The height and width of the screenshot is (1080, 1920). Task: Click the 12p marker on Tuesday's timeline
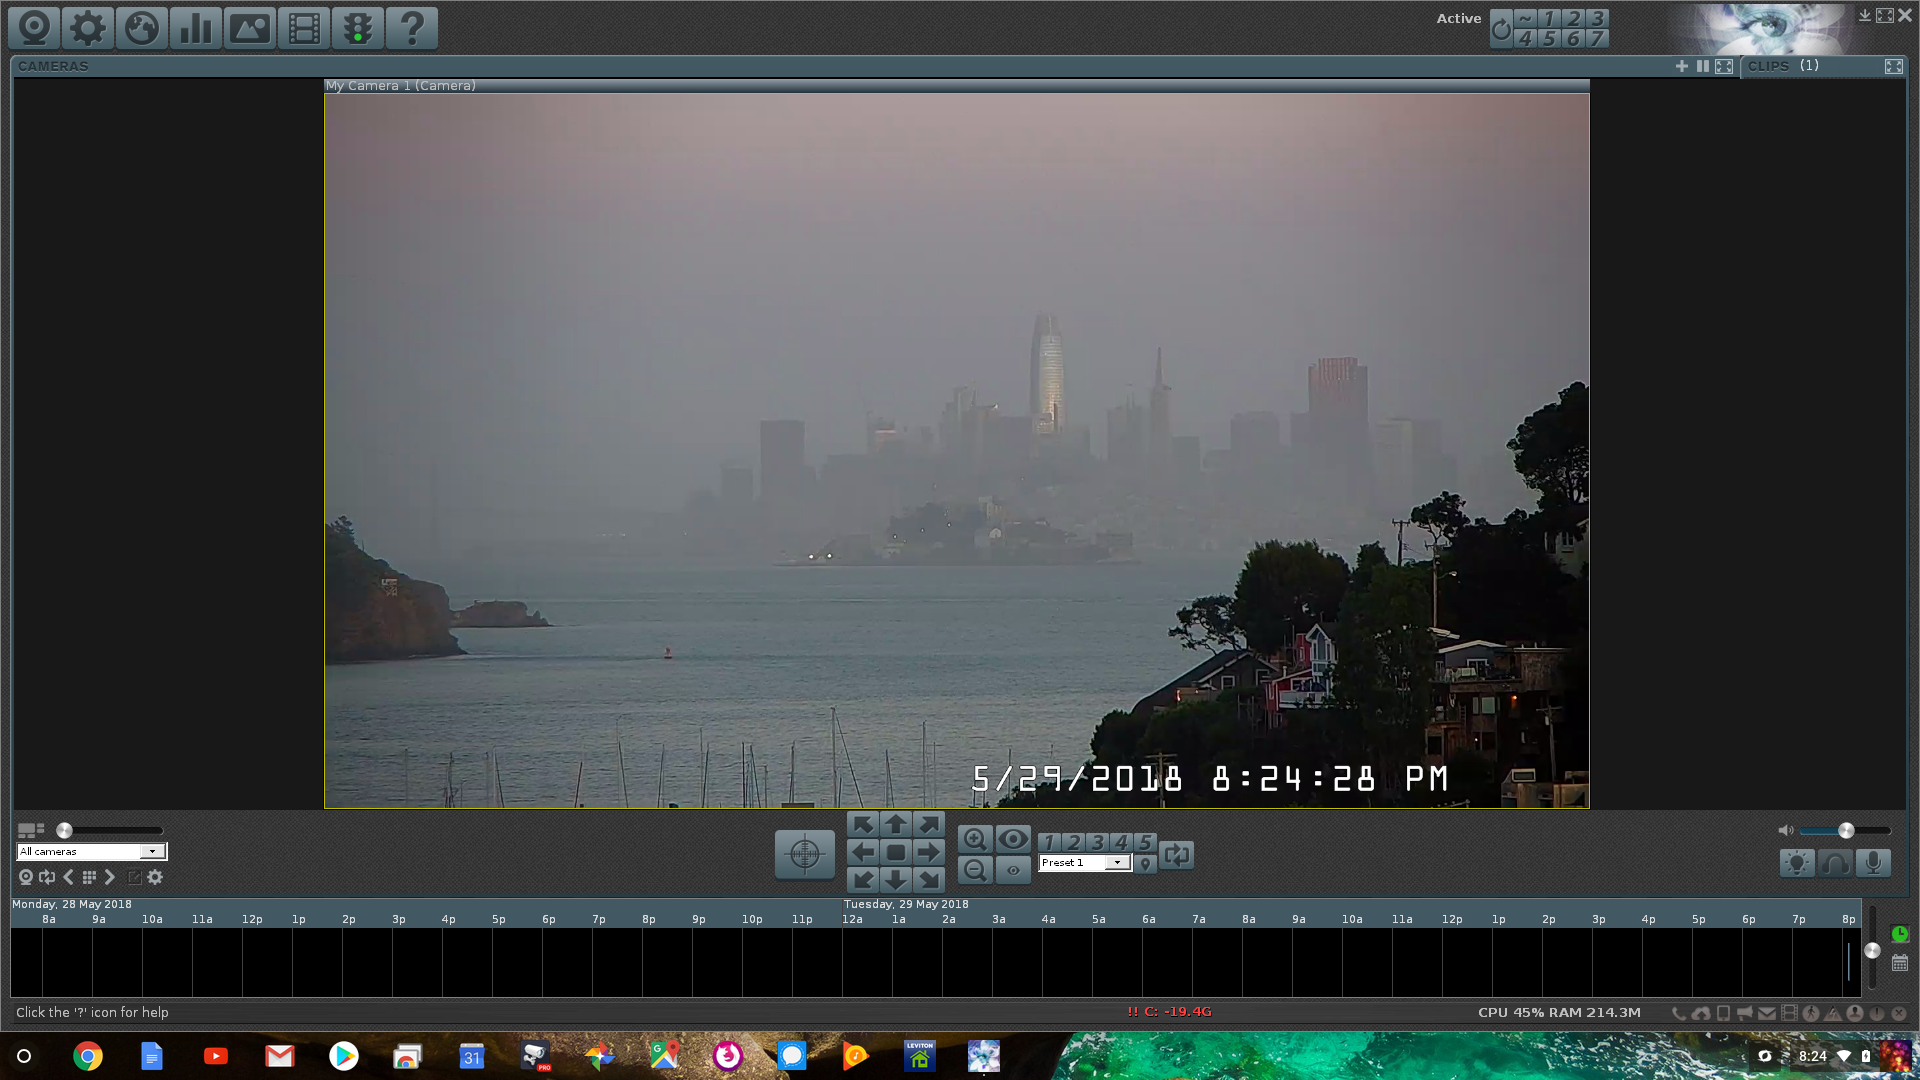click(1452, 919)
